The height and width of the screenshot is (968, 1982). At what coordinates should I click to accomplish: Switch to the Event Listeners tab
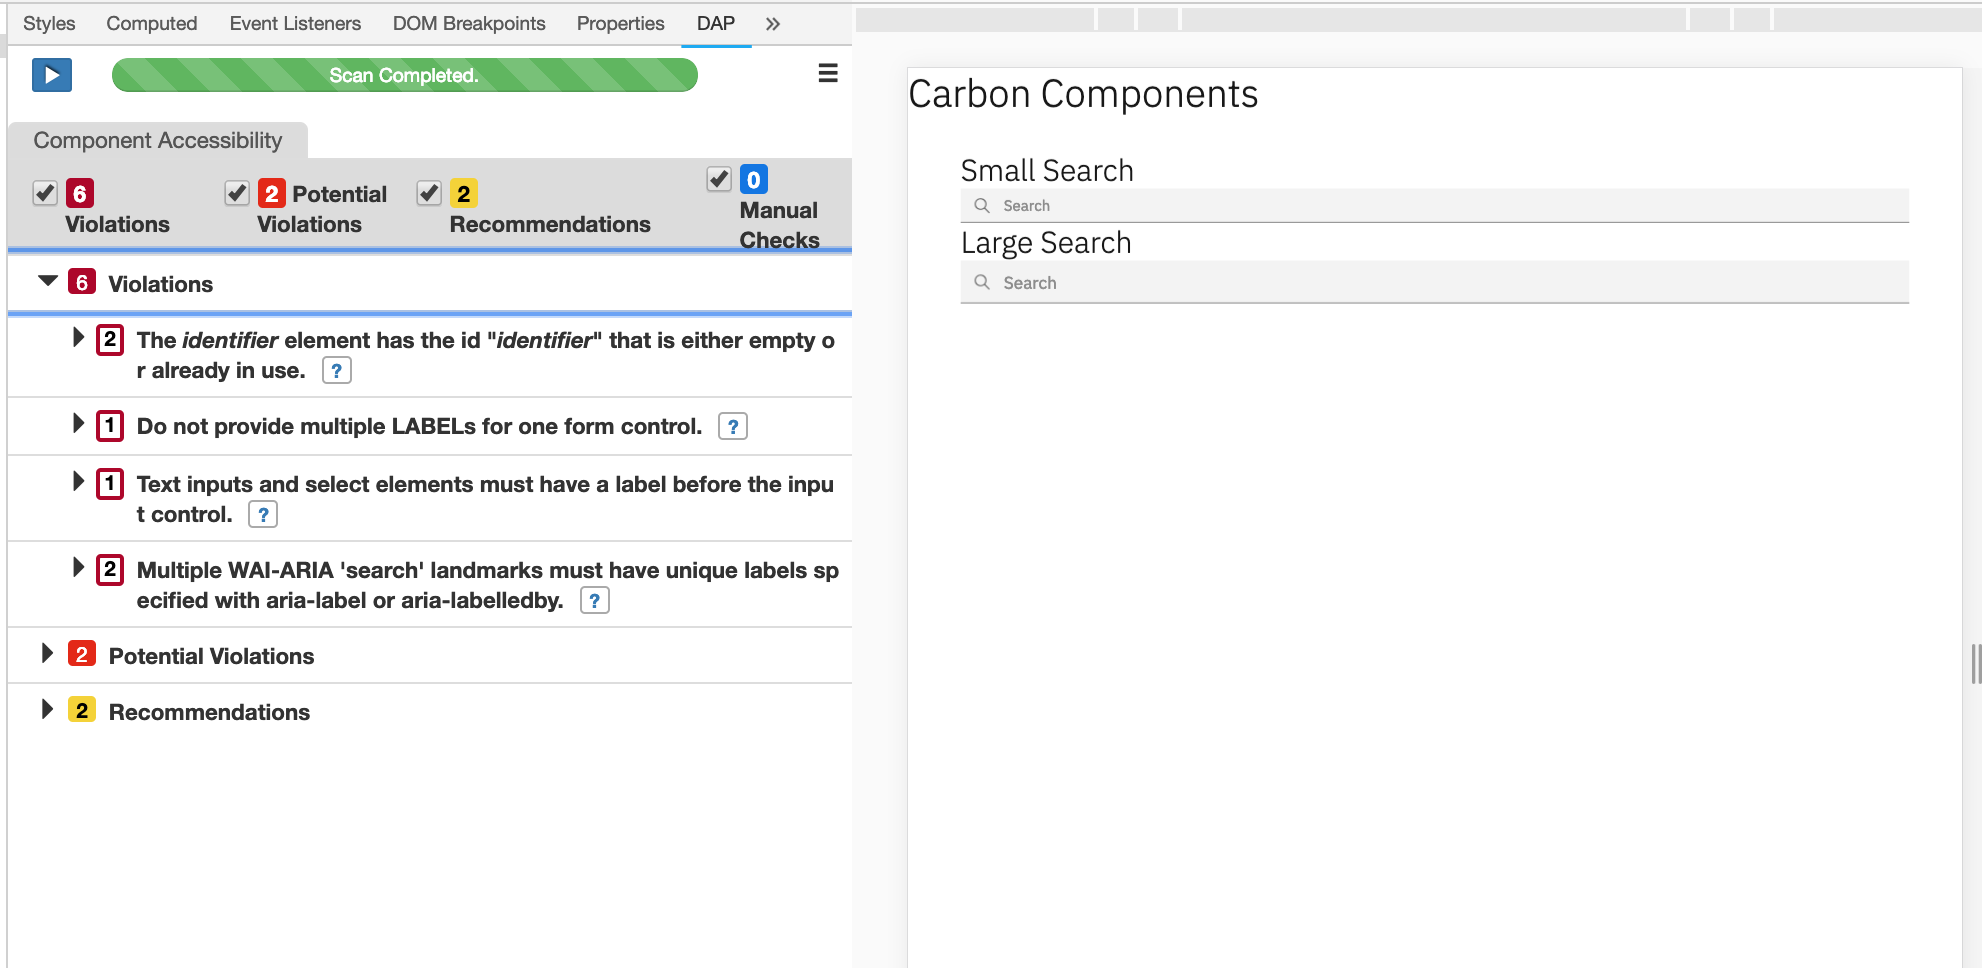(295, 23)
